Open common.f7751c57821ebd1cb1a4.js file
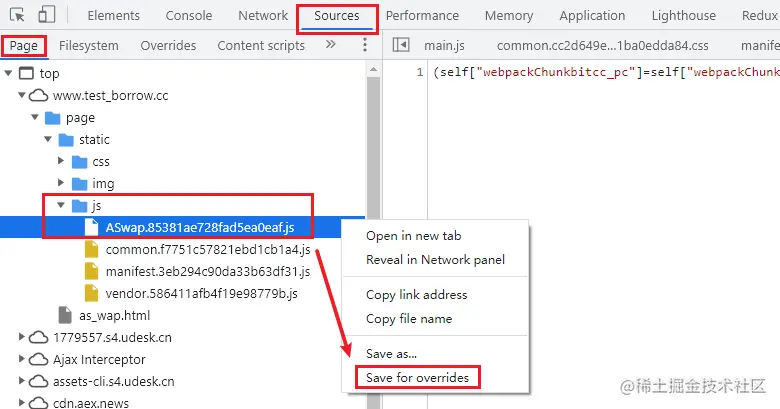Screen dimensions: 780x409 click(x=208, y=249)
